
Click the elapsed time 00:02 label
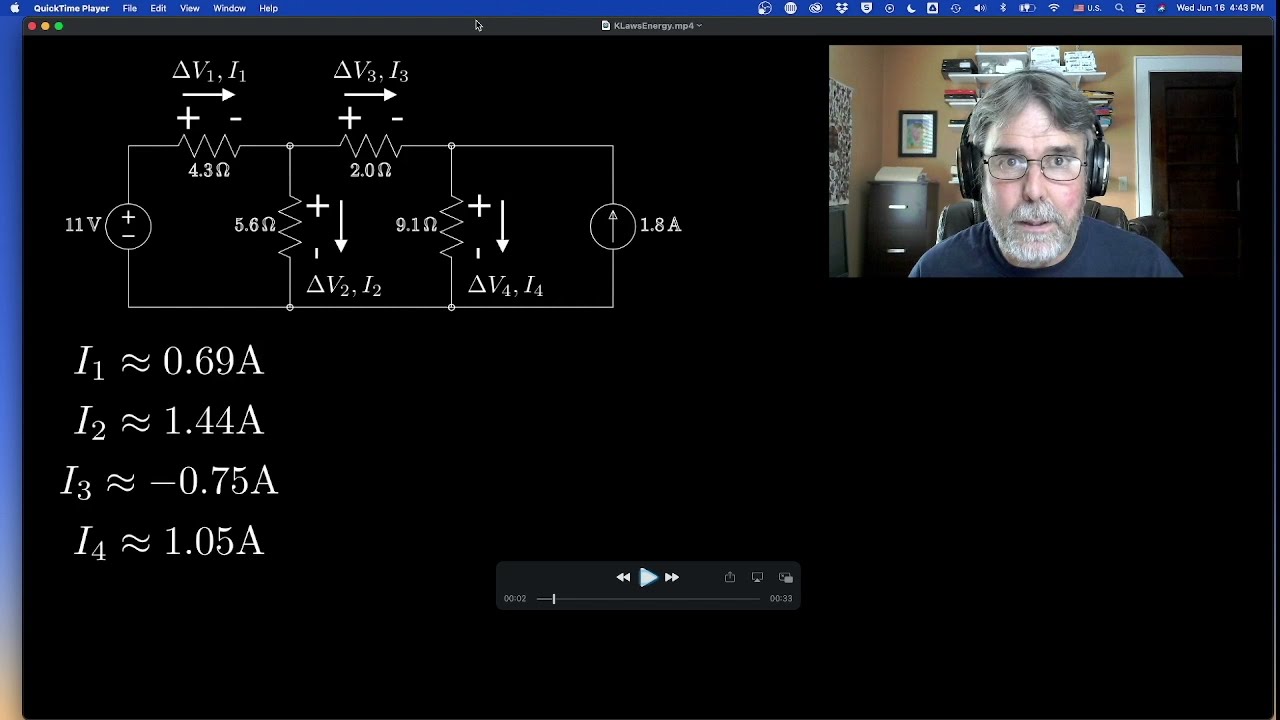(515, 598)
